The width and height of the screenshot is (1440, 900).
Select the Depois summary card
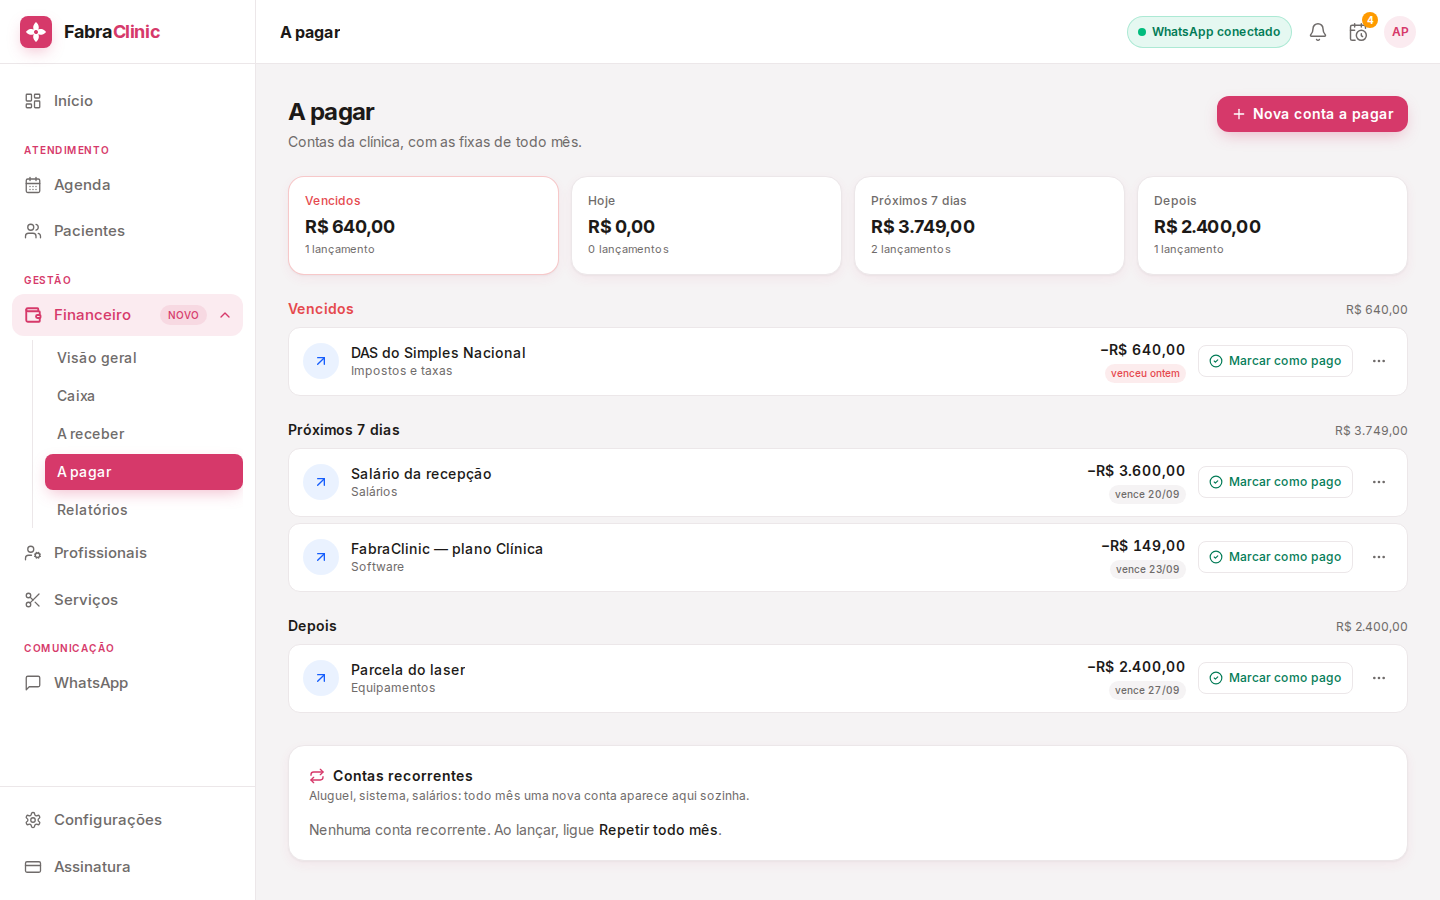point(1272,226)
